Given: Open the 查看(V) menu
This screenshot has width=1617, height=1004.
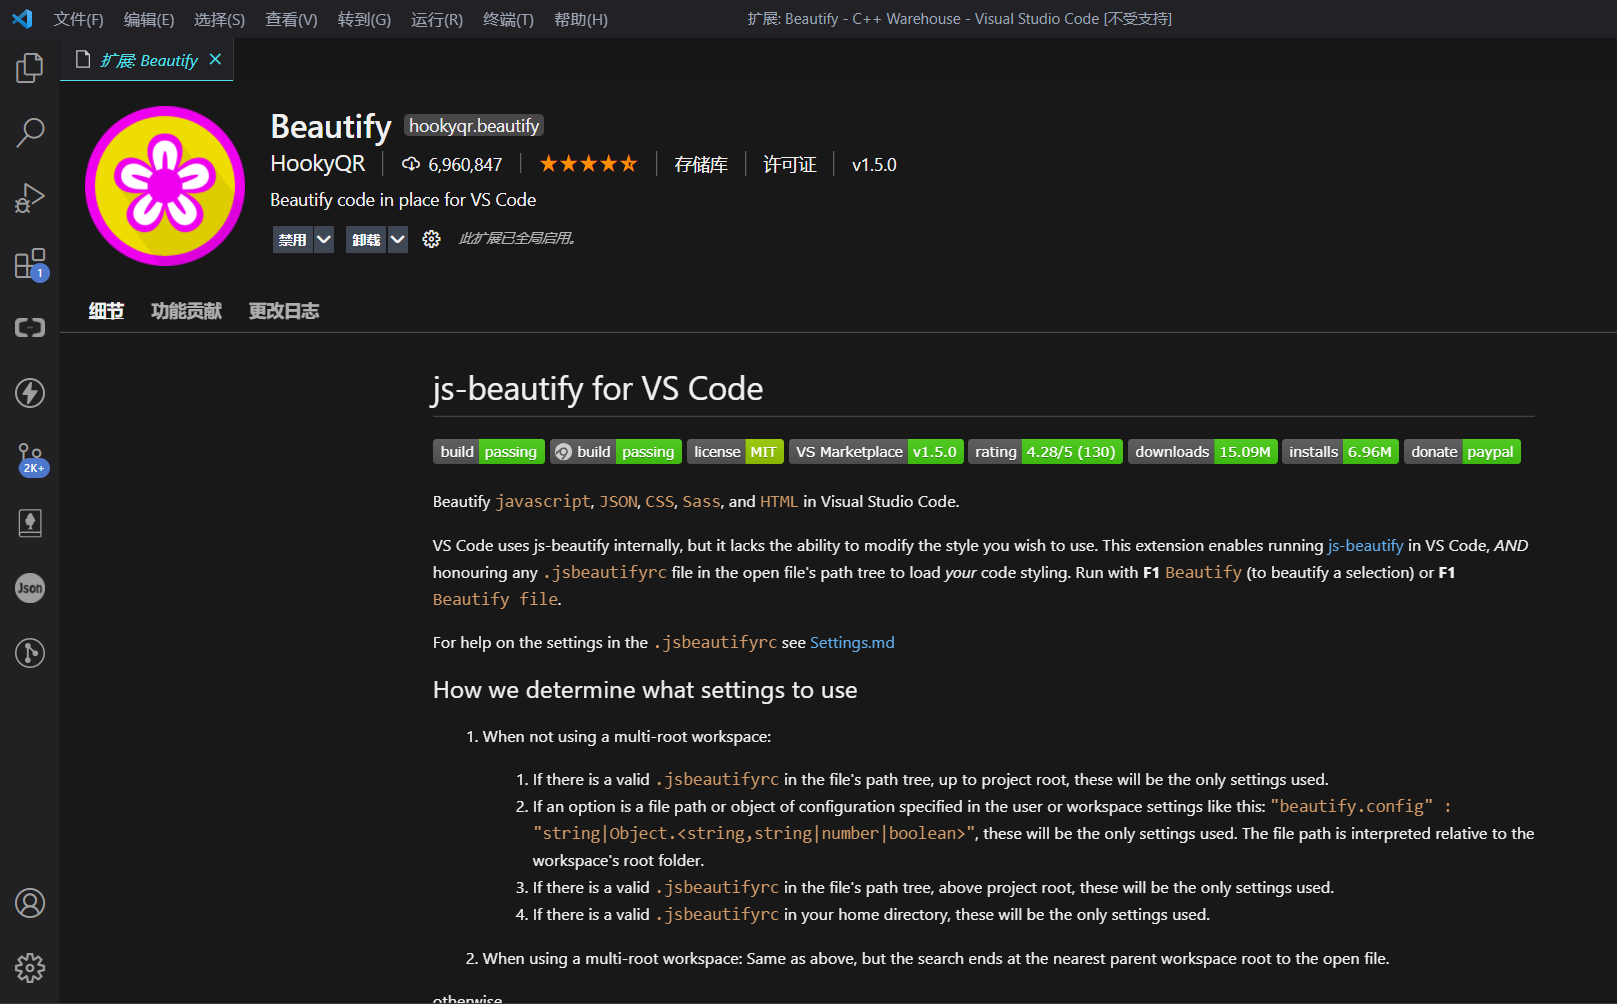Looking at the screenshot, I should click(291, 19).
